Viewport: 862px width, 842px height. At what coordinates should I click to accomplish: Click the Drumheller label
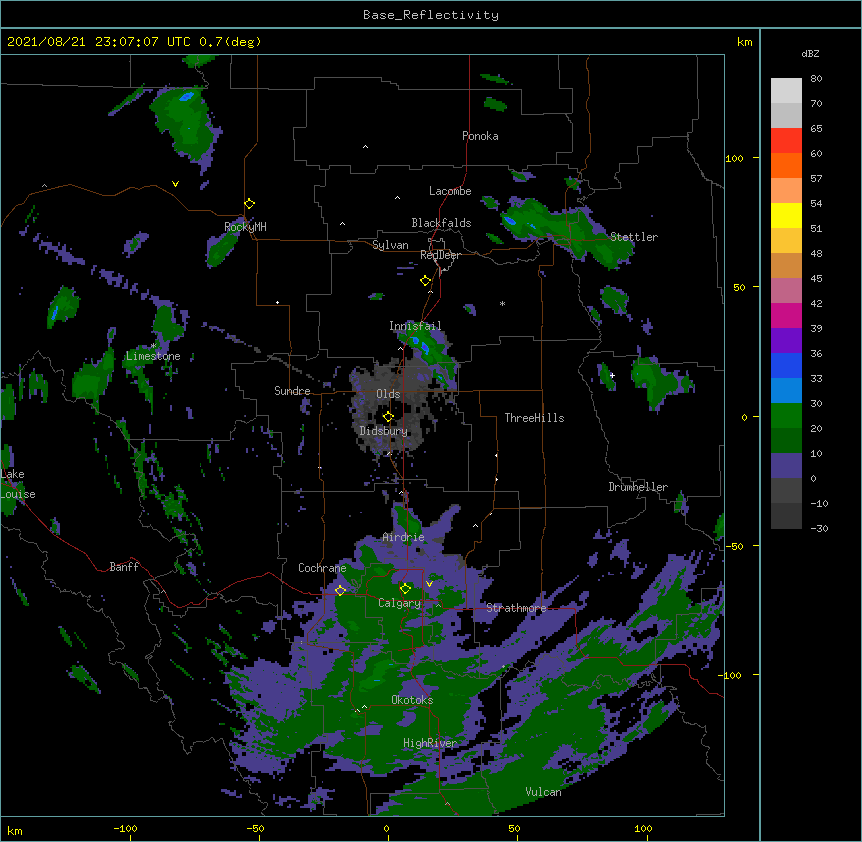point(638,487)
